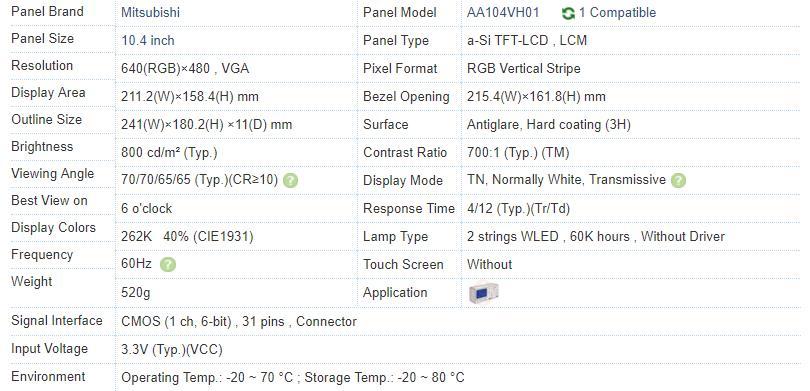Select the Antiglare Hard coating surface text
The width and height of the screenshot is (810, 391).
tap(549, 124)
